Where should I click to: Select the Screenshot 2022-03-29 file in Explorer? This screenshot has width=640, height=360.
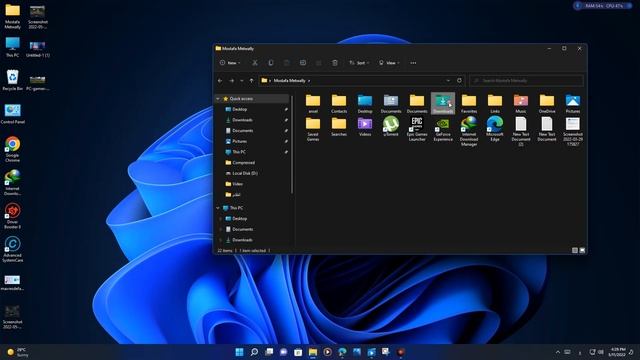click(573, 131)
